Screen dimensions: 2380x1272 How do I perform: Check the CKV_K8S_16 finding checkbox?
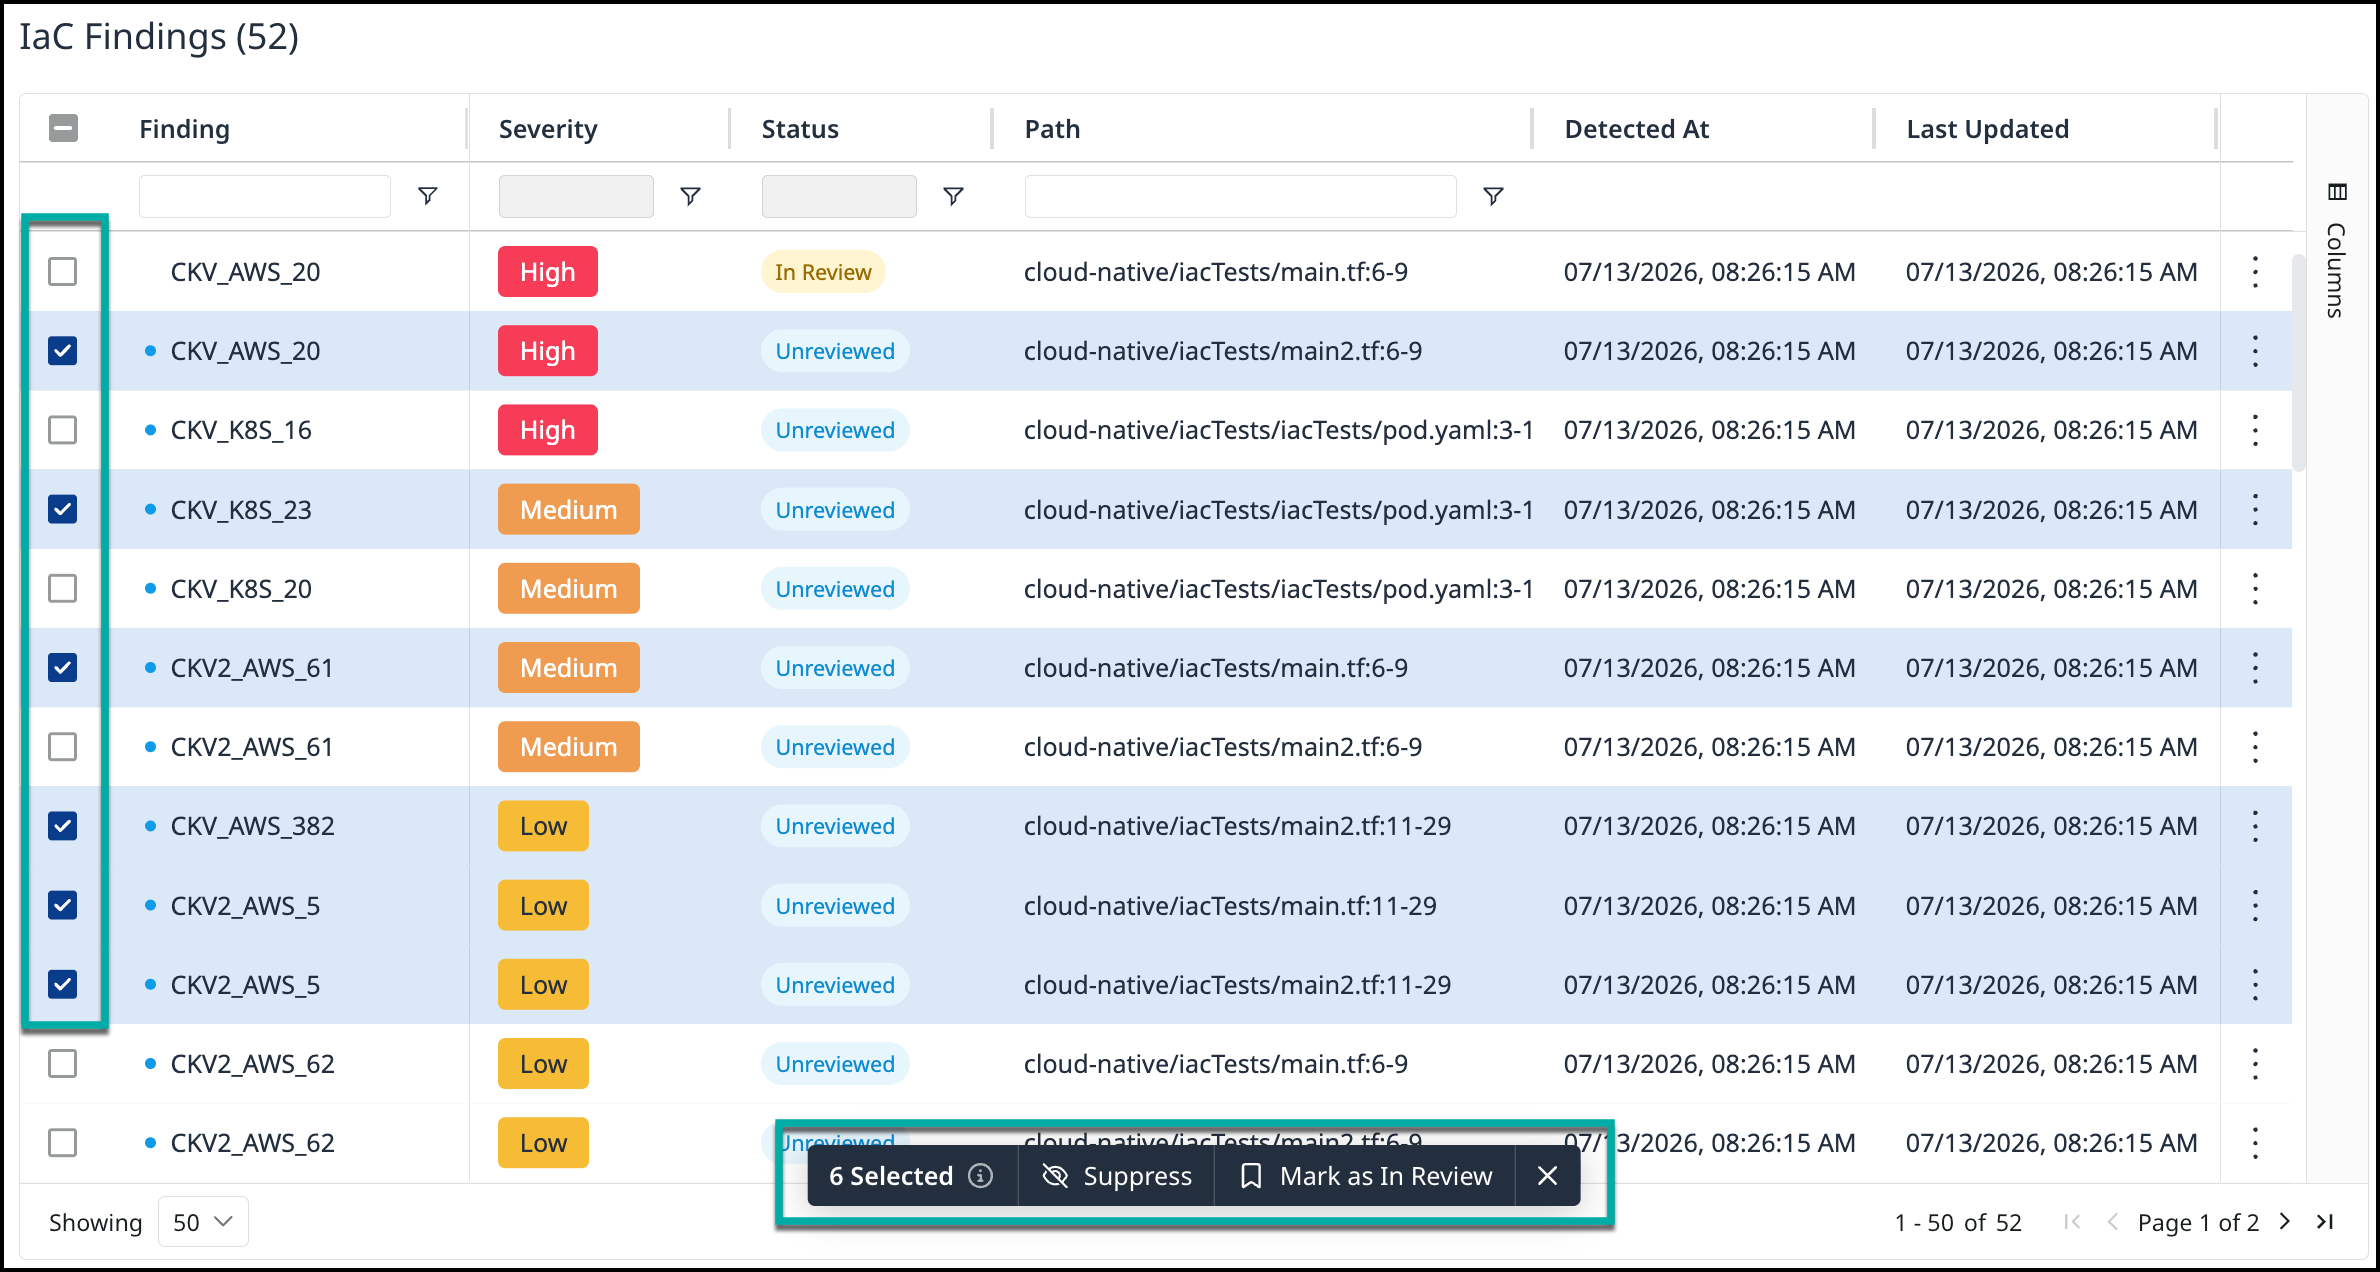[x=63, y=430]
